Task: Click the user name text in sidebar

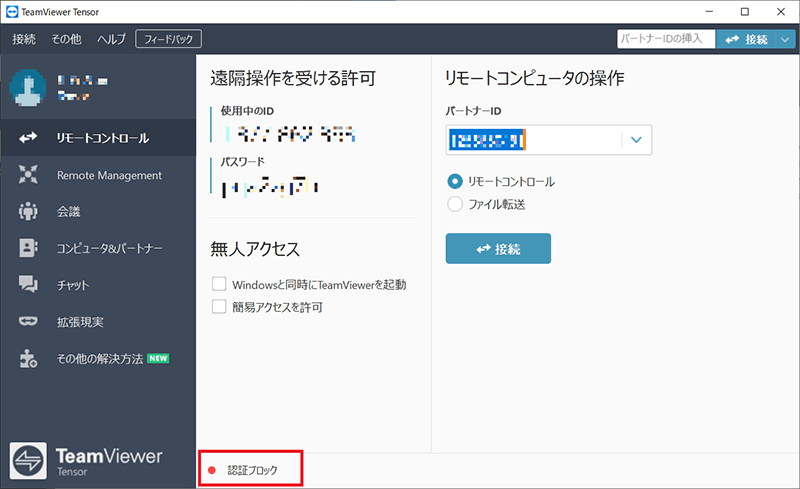Action: 82,81
